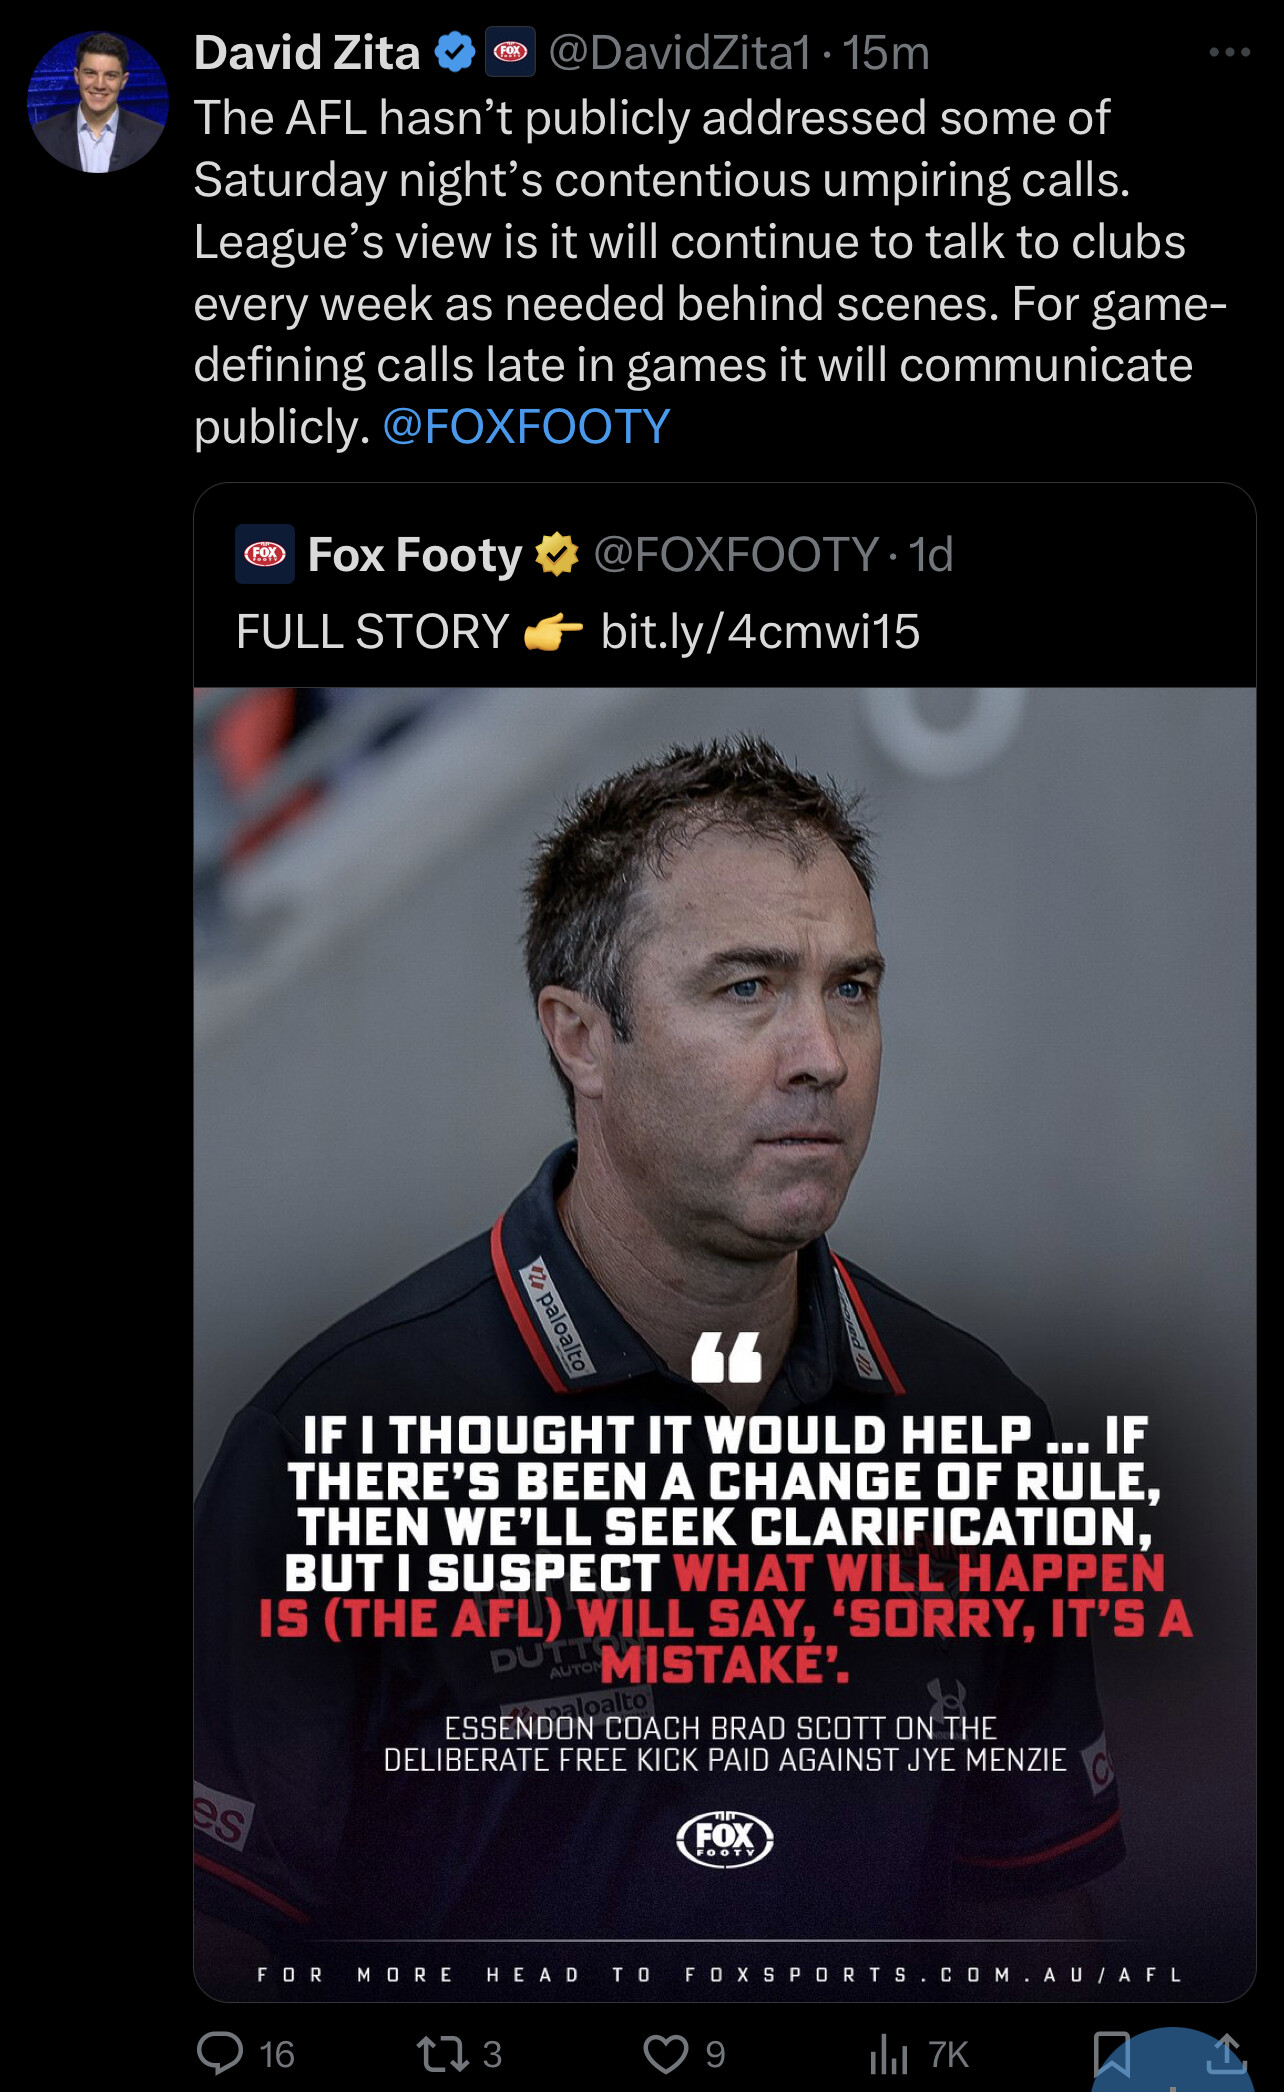Tap the 15m tweet timestamp
This screenshot has height=2092, width=1284.
886,52
